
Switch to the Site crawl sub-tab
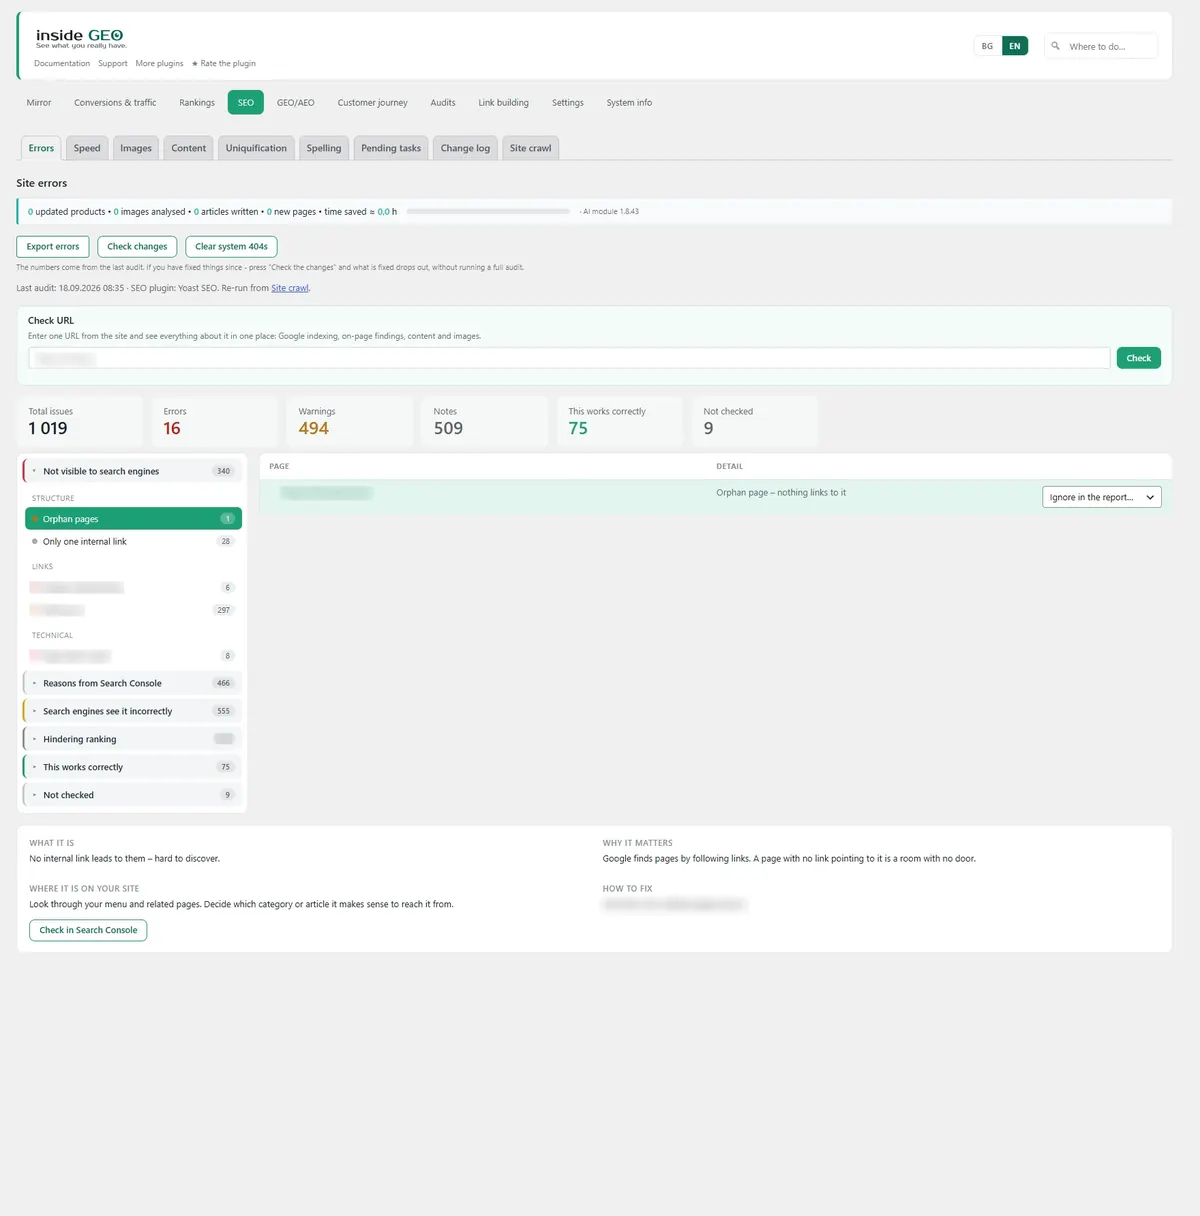(530, 148)
